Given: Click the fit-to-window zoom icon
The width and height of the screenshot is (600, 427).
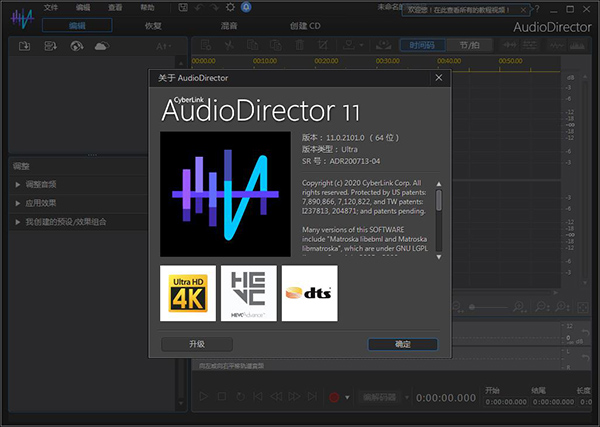Looking at the screenshot, I should click(583, 307).
